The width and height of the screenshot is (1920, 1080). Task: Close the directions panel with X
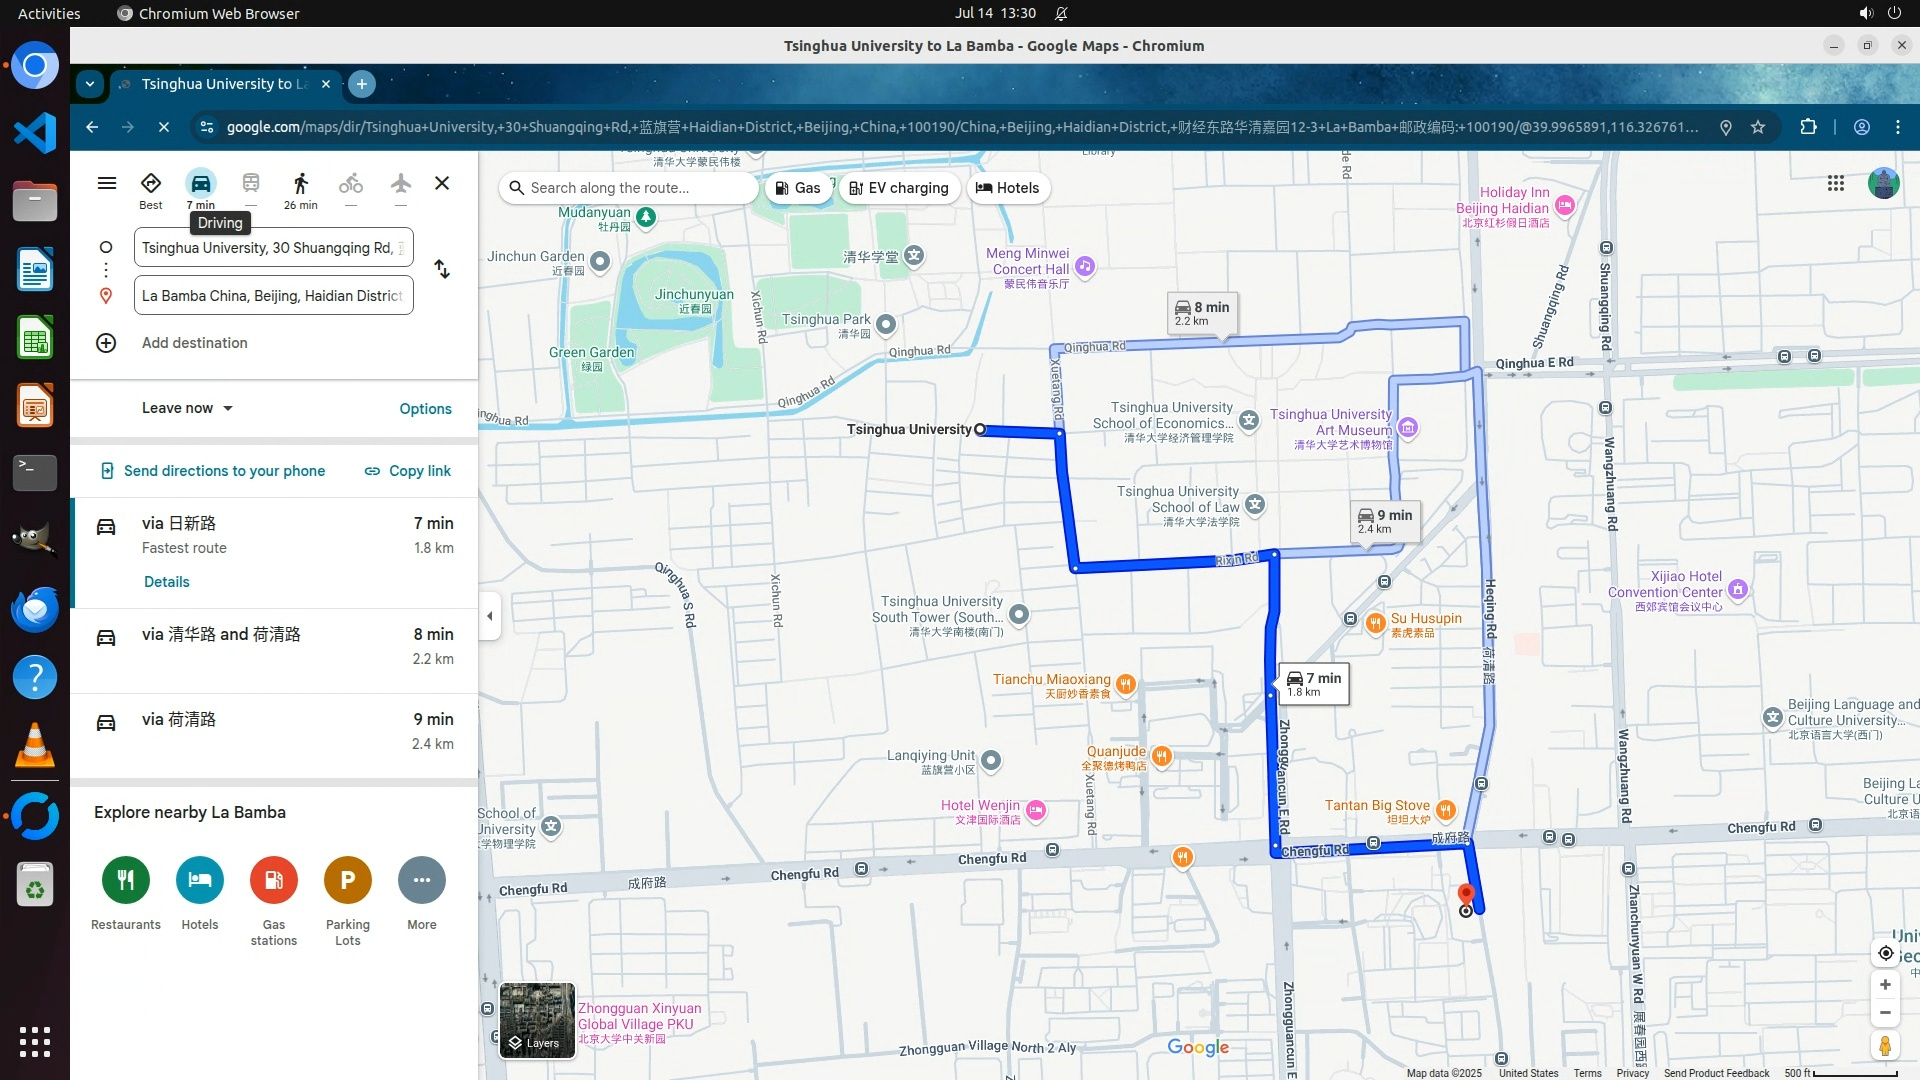(442, 183)
